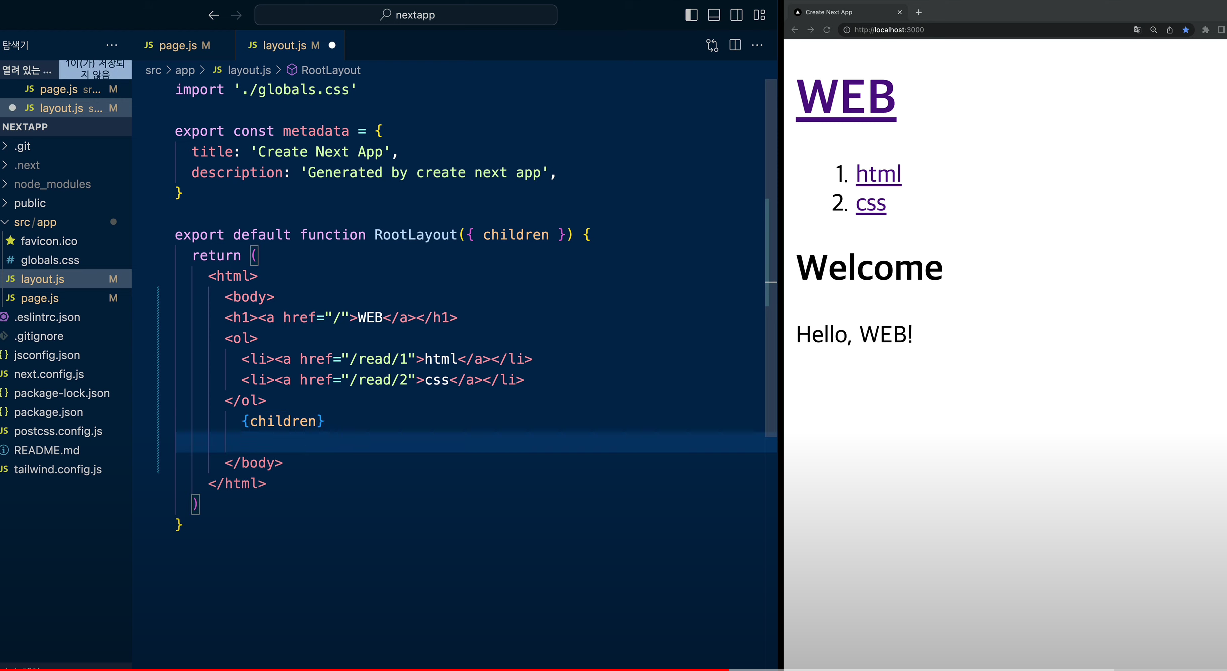Screen dimensions: 1227x671
Task: Open next.config.js in the file tree
Action: [66, 374]
